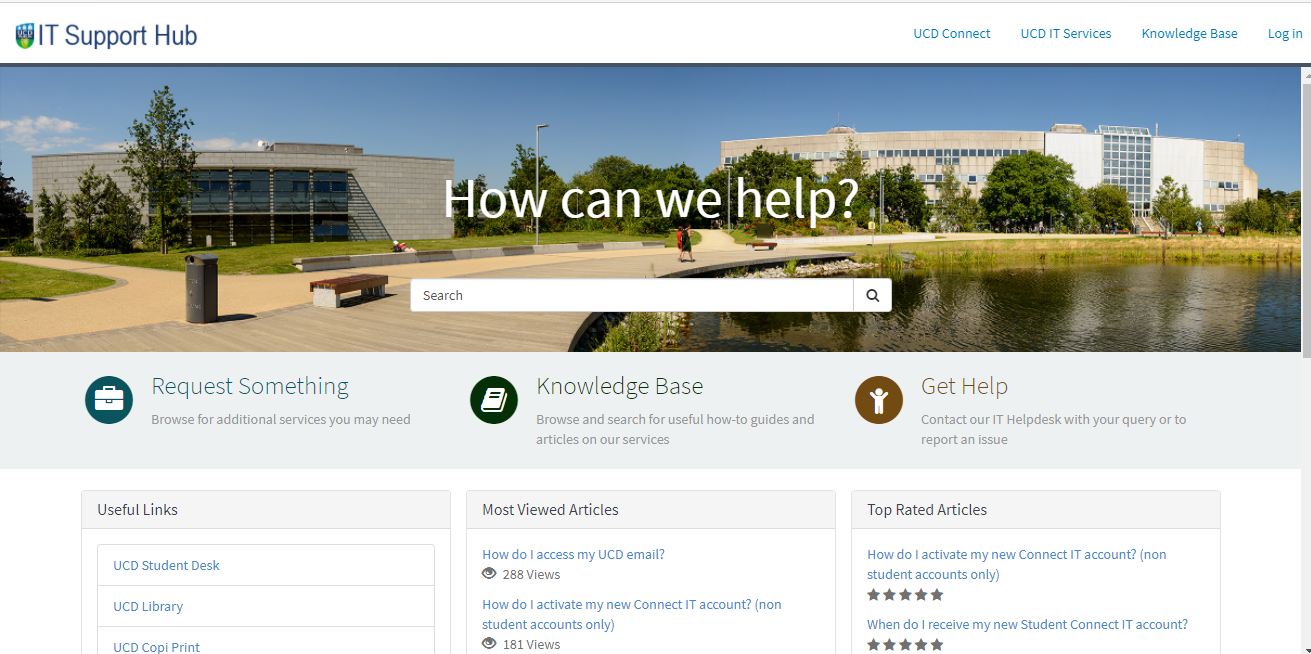Click the Log in link
Viewport: 1311px width, 654px height.
tap(1284, 33)
